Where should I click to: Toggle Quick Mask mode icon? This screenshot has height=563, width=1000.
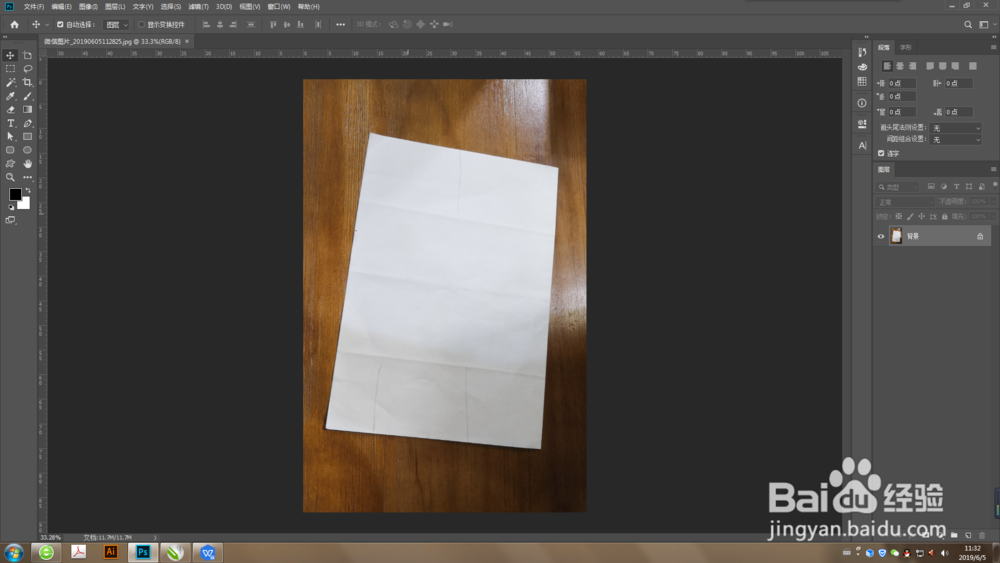[x=10, y=220]
